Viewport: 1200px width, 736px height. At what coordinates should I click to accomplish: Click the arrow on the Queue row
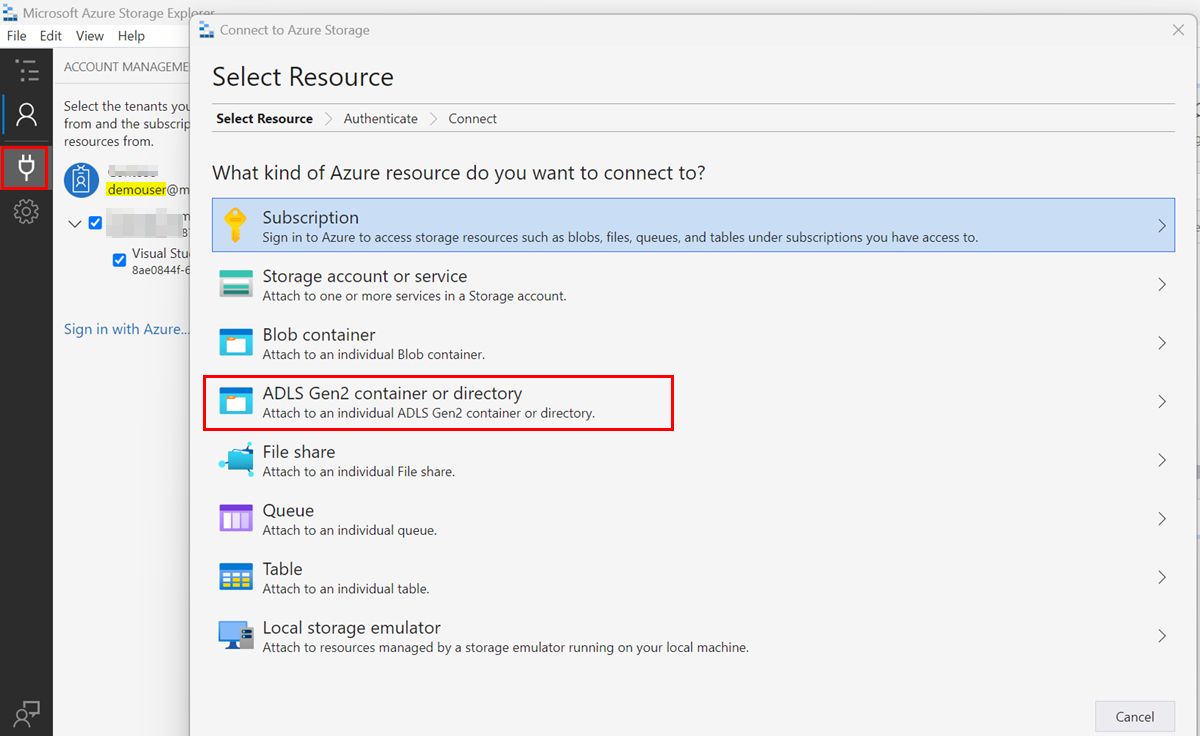click(1161, 519)
